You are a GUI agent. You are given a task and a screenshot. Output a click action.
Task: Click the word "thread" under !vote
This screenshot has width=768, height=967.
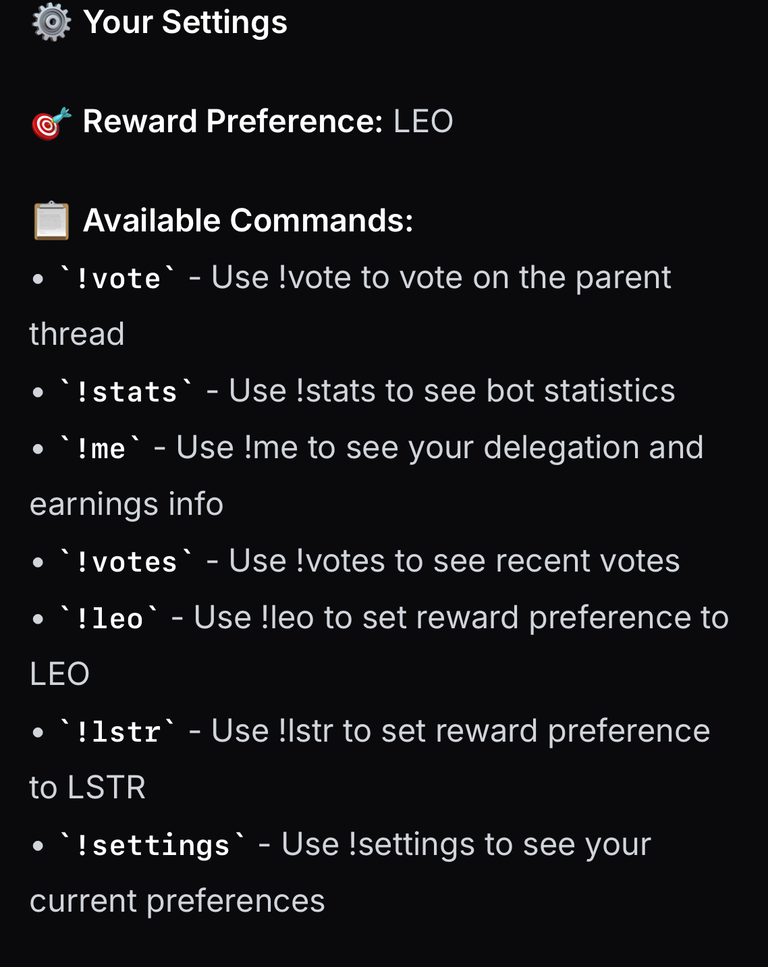click(x=77, y=334)
